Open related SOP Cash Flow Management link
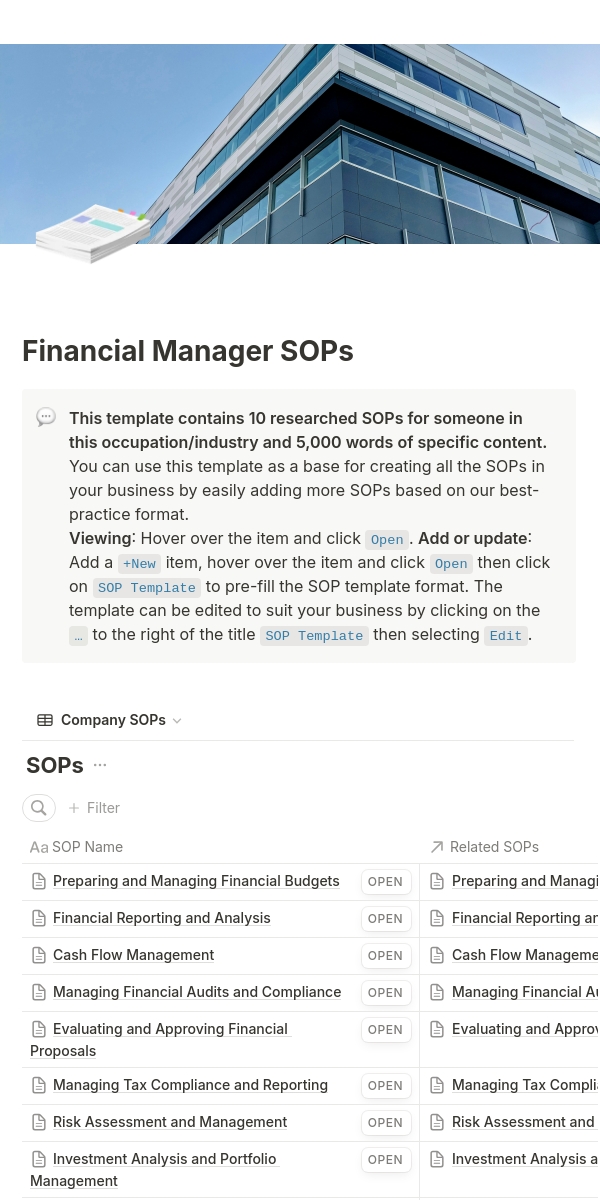This screenshot has width=600, height=1200. tap(525, 955)
